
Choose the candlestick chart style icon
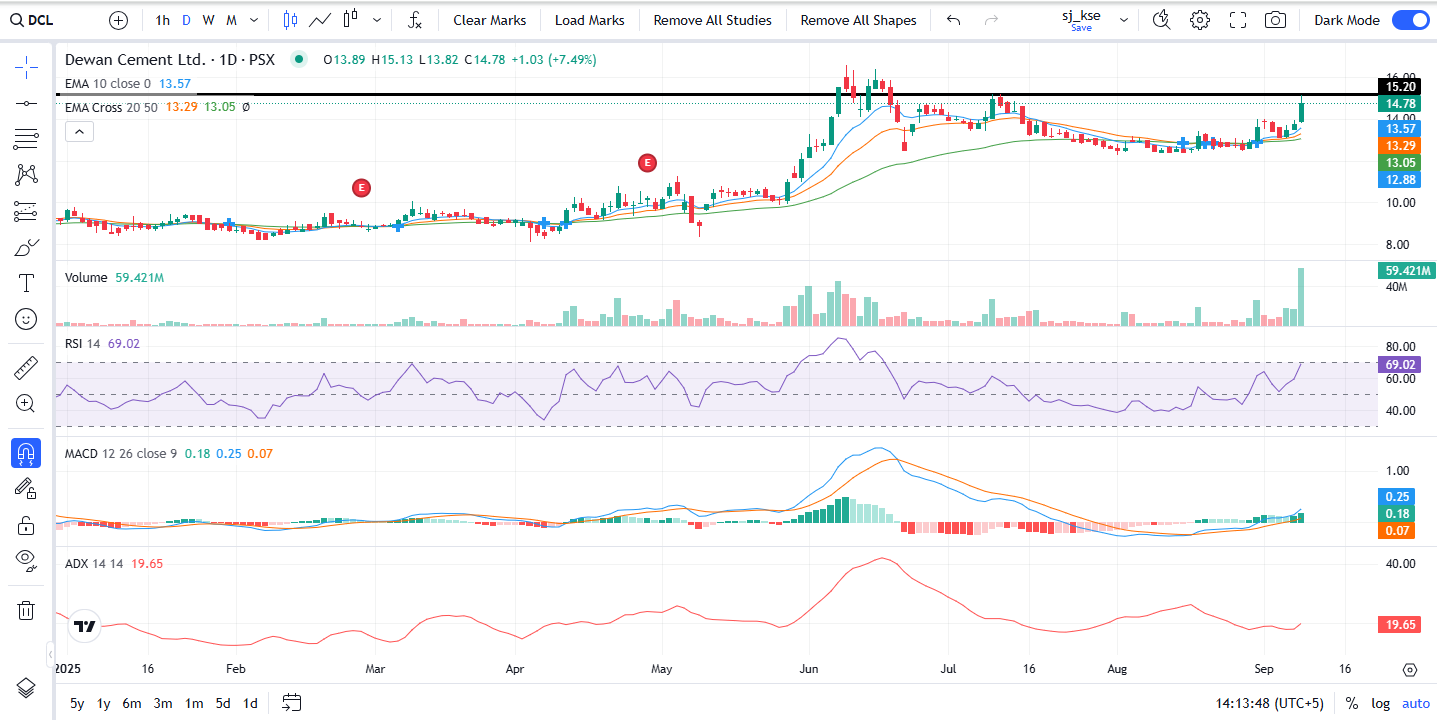[x=290, y=20]
